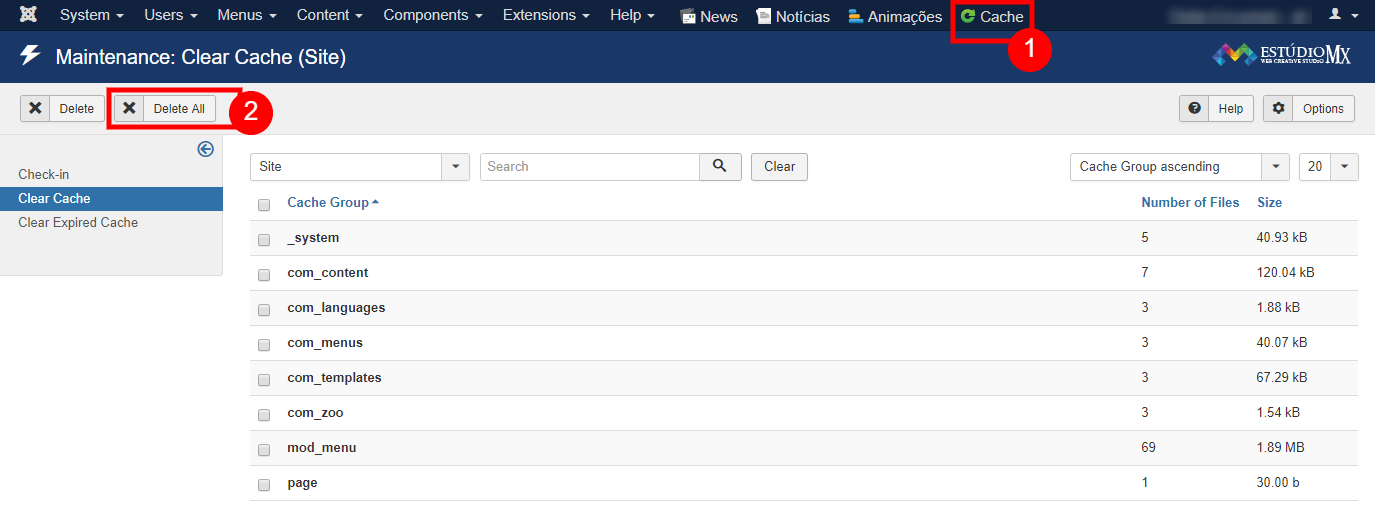
Task: Click the Joomla logo icon
Action: point(29,16)
